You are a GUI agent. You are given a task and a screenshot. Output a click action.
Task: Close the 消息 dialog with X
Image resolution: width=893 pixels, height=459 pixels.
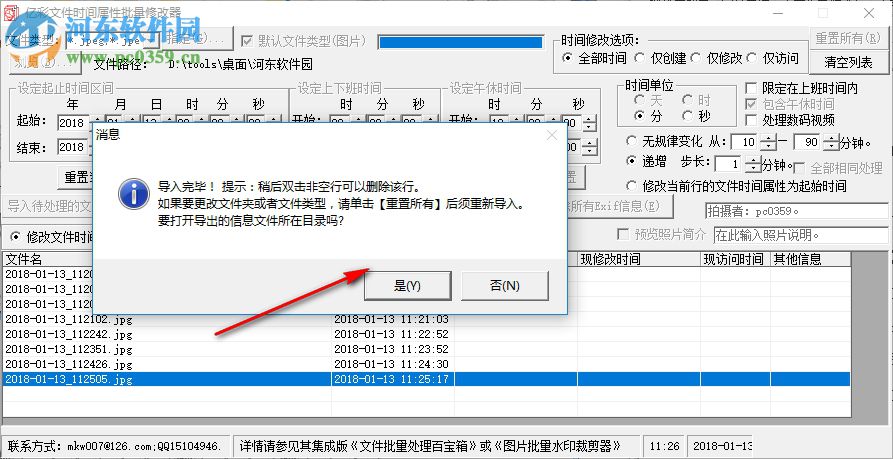tap(551, 136)
